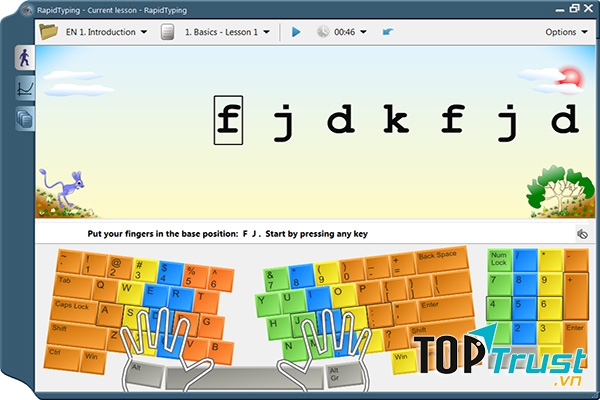This screenshot has height=400, width=600.
Task: Click the orange G key
Action: point(210,325)
